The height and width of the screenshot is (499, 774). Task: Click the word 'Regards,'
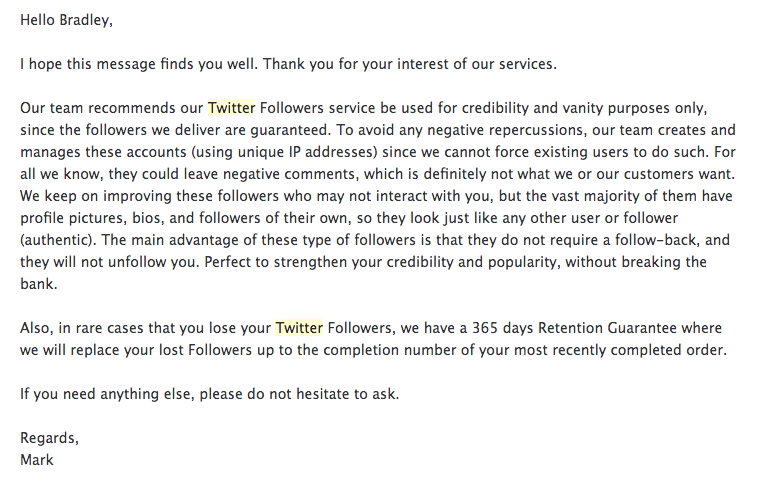[49, 438]
